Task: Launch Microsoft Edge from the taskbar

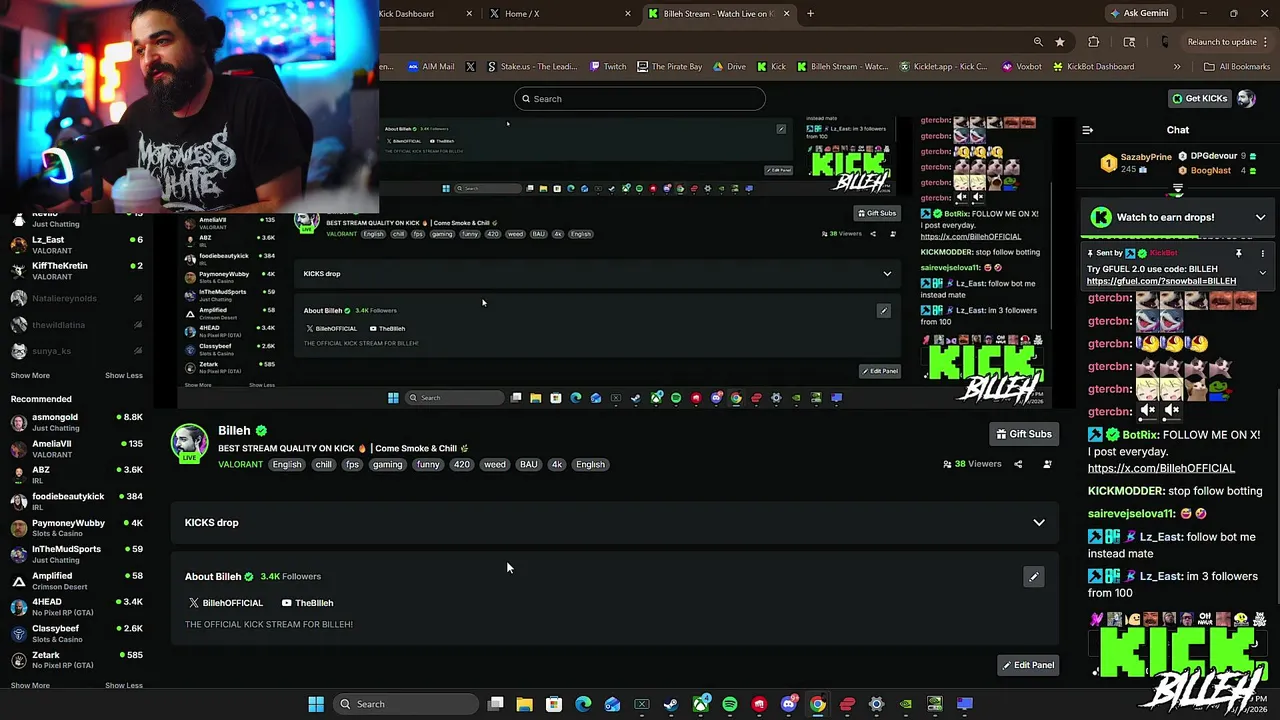Action: [x=583, y=704]
